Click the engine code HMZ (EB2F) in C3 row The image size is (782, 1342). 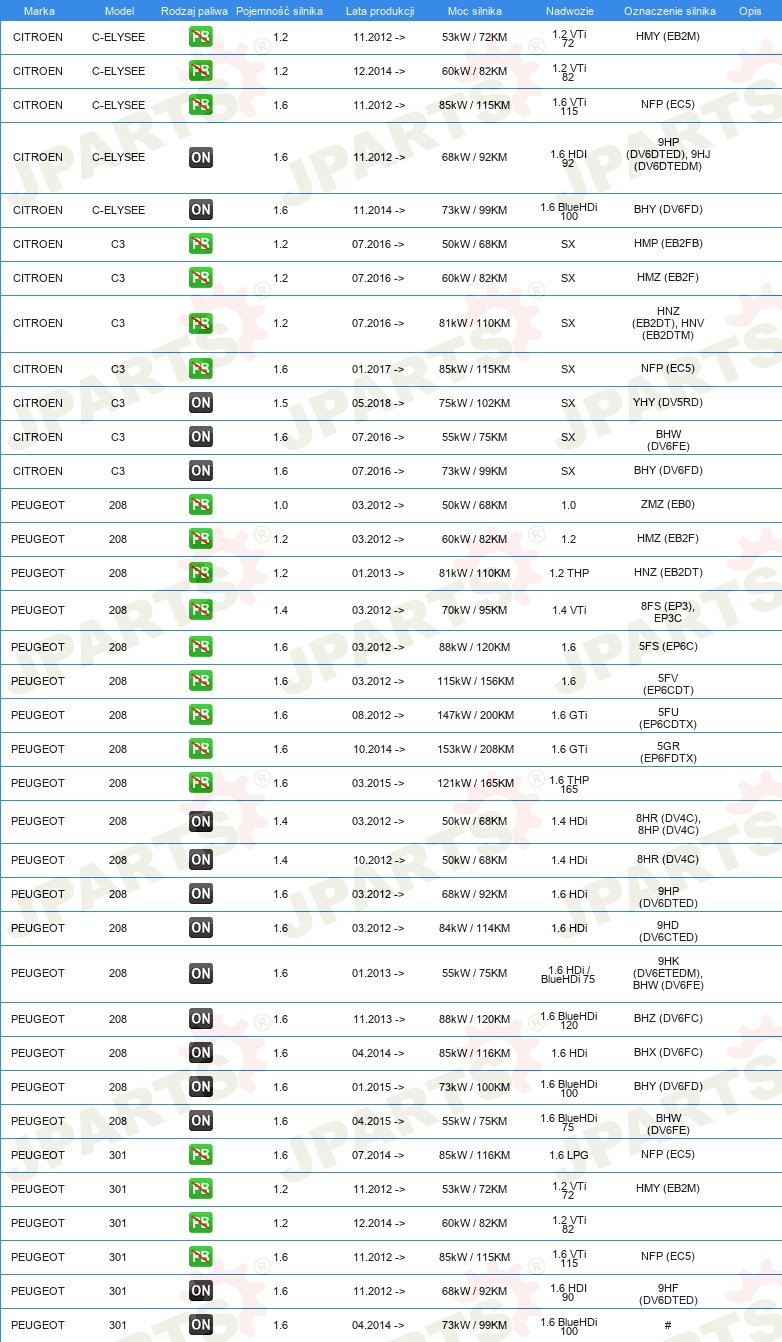[669, 278]
